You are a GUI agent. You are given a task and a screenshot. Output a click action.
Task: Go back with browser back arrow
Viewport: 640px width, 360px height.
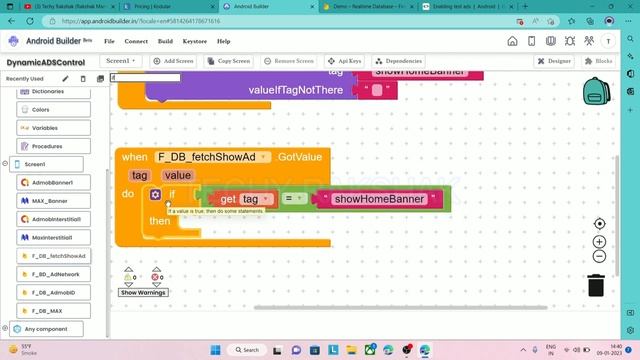(x=11, y=21)
